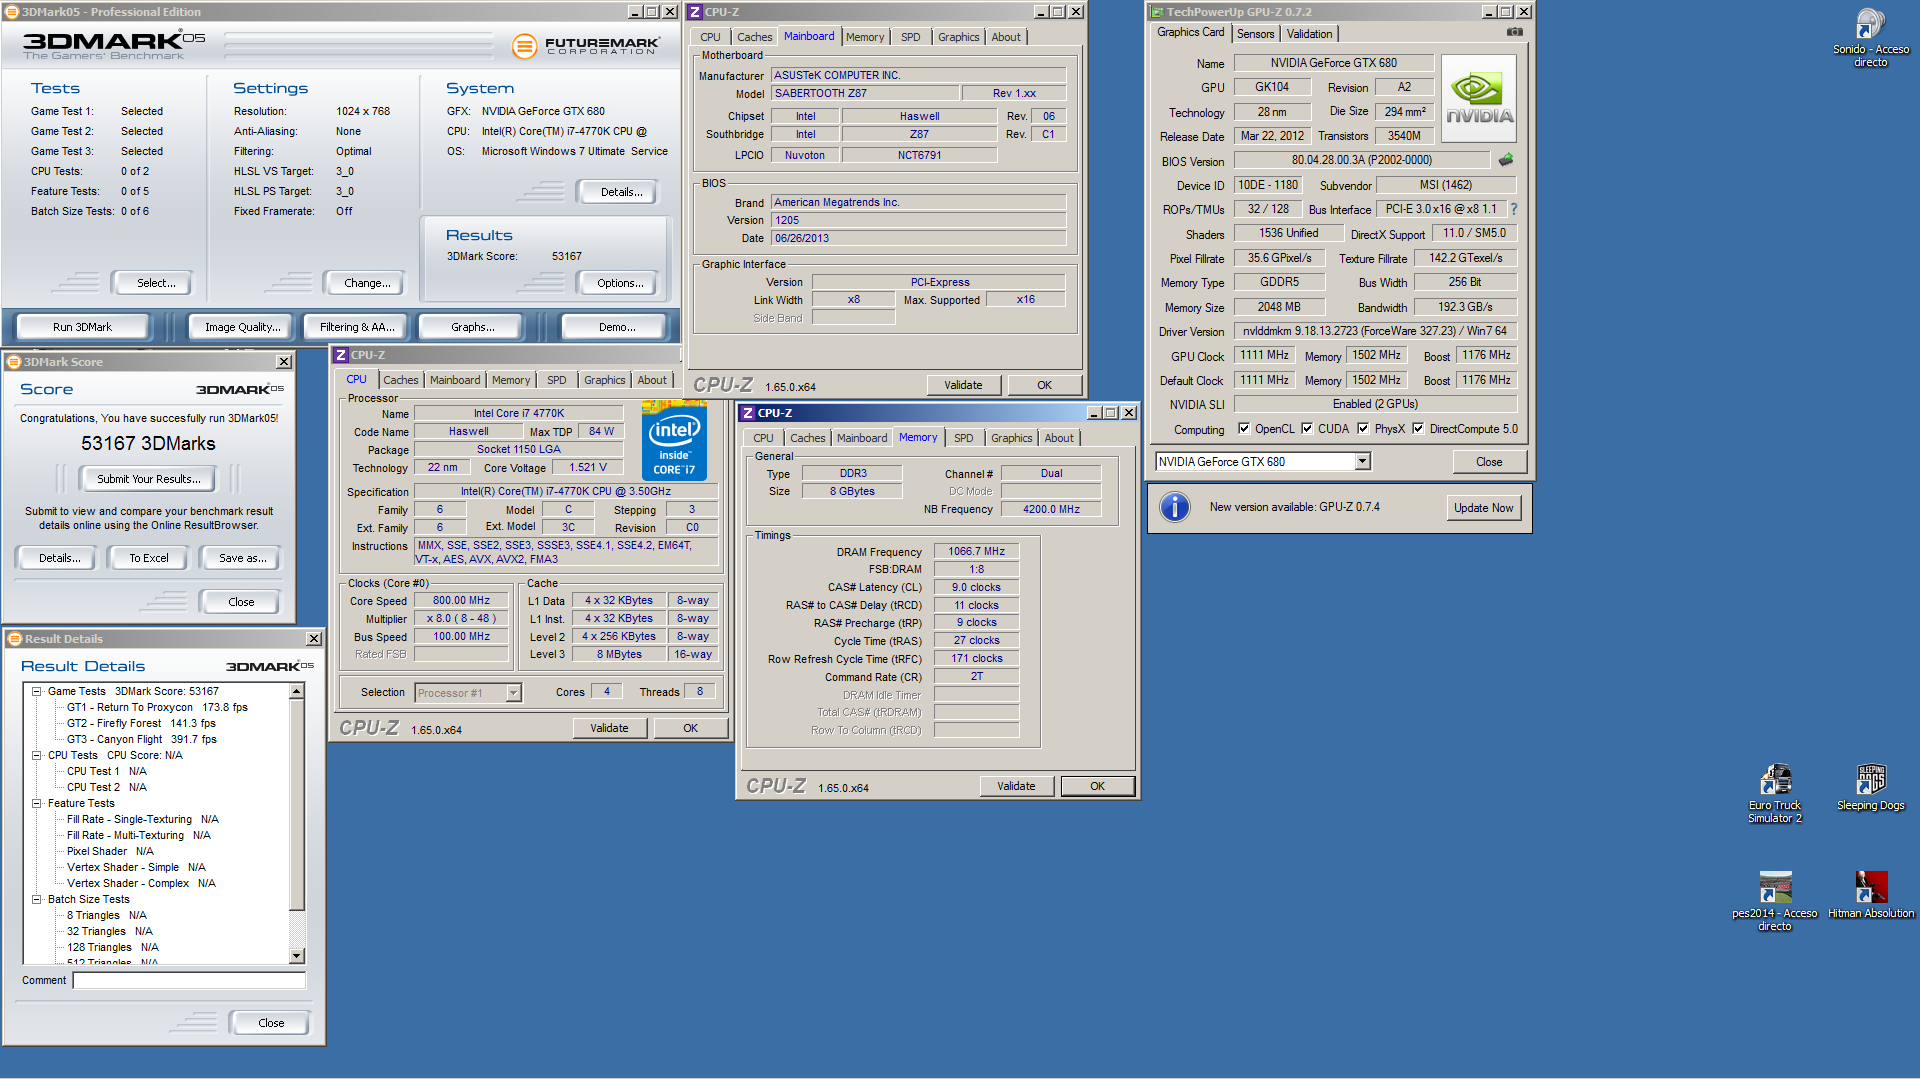
Task: Open Sonido desktop shortcut icon
Action: [1870, 27]
